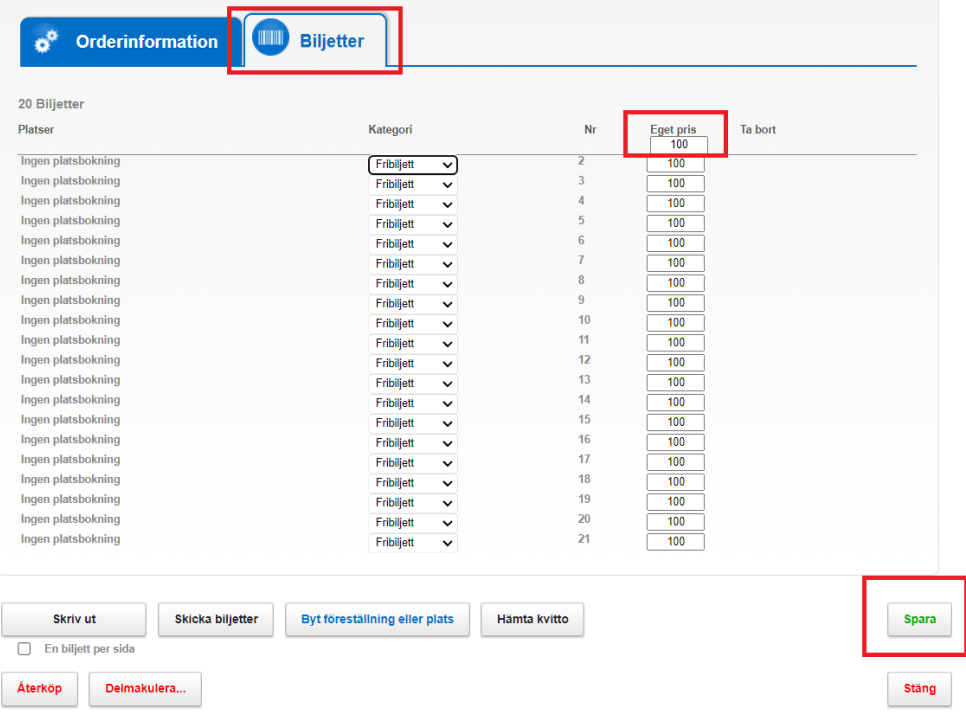Click Eget pris field for ticket Nr 3
This screenshot has height=718, width=966.
tap(676, 183)
